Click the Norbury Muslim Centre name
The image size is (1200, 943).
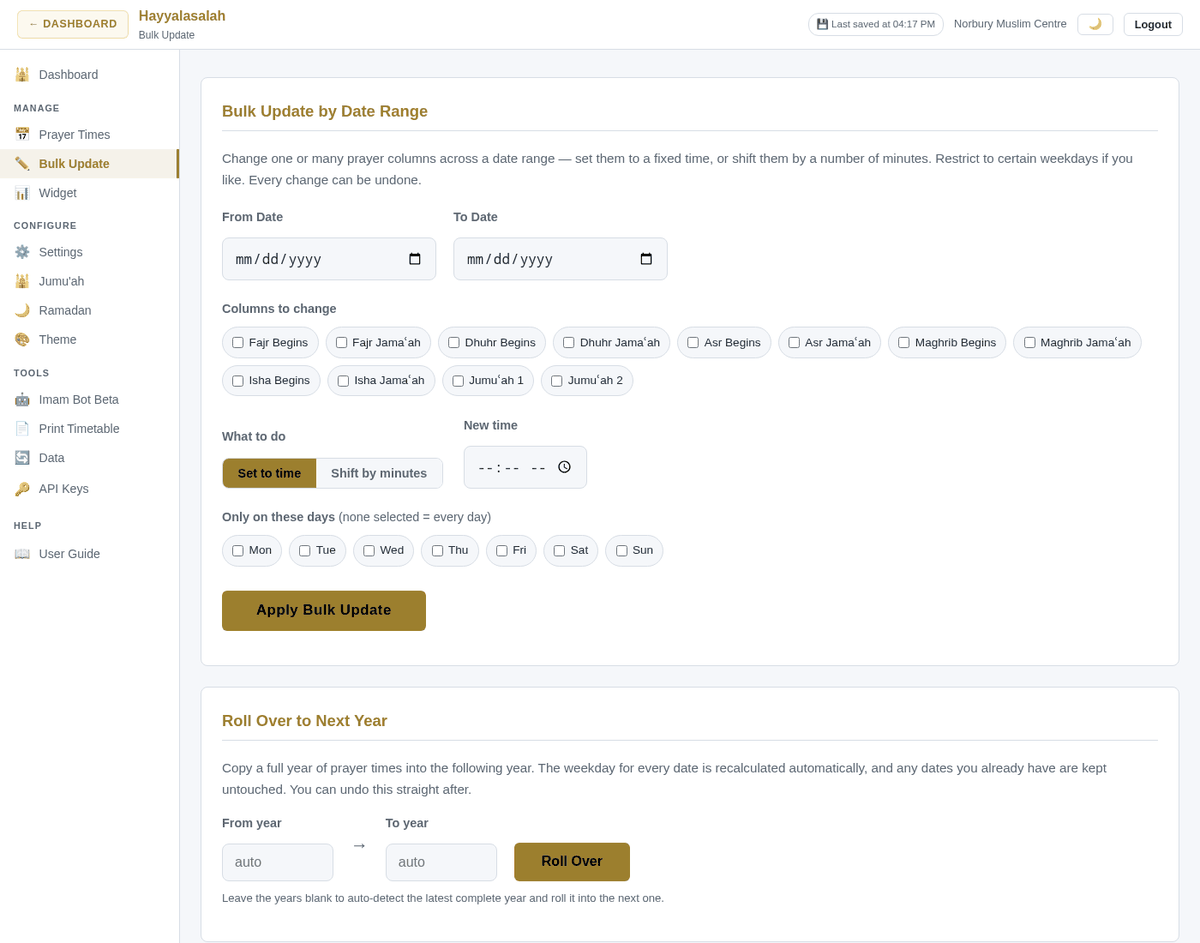tap(1010, 23)
